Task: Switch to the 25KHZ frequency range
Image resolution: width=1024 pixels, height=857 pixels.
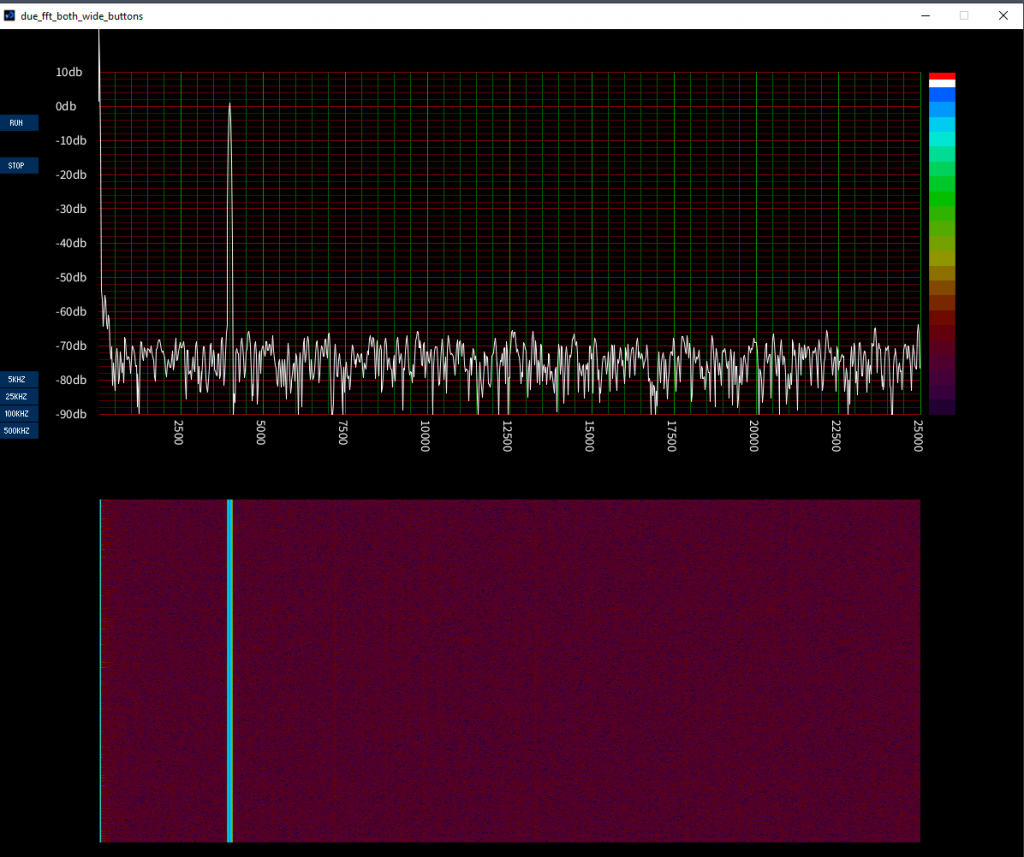Action: point(19,396)
